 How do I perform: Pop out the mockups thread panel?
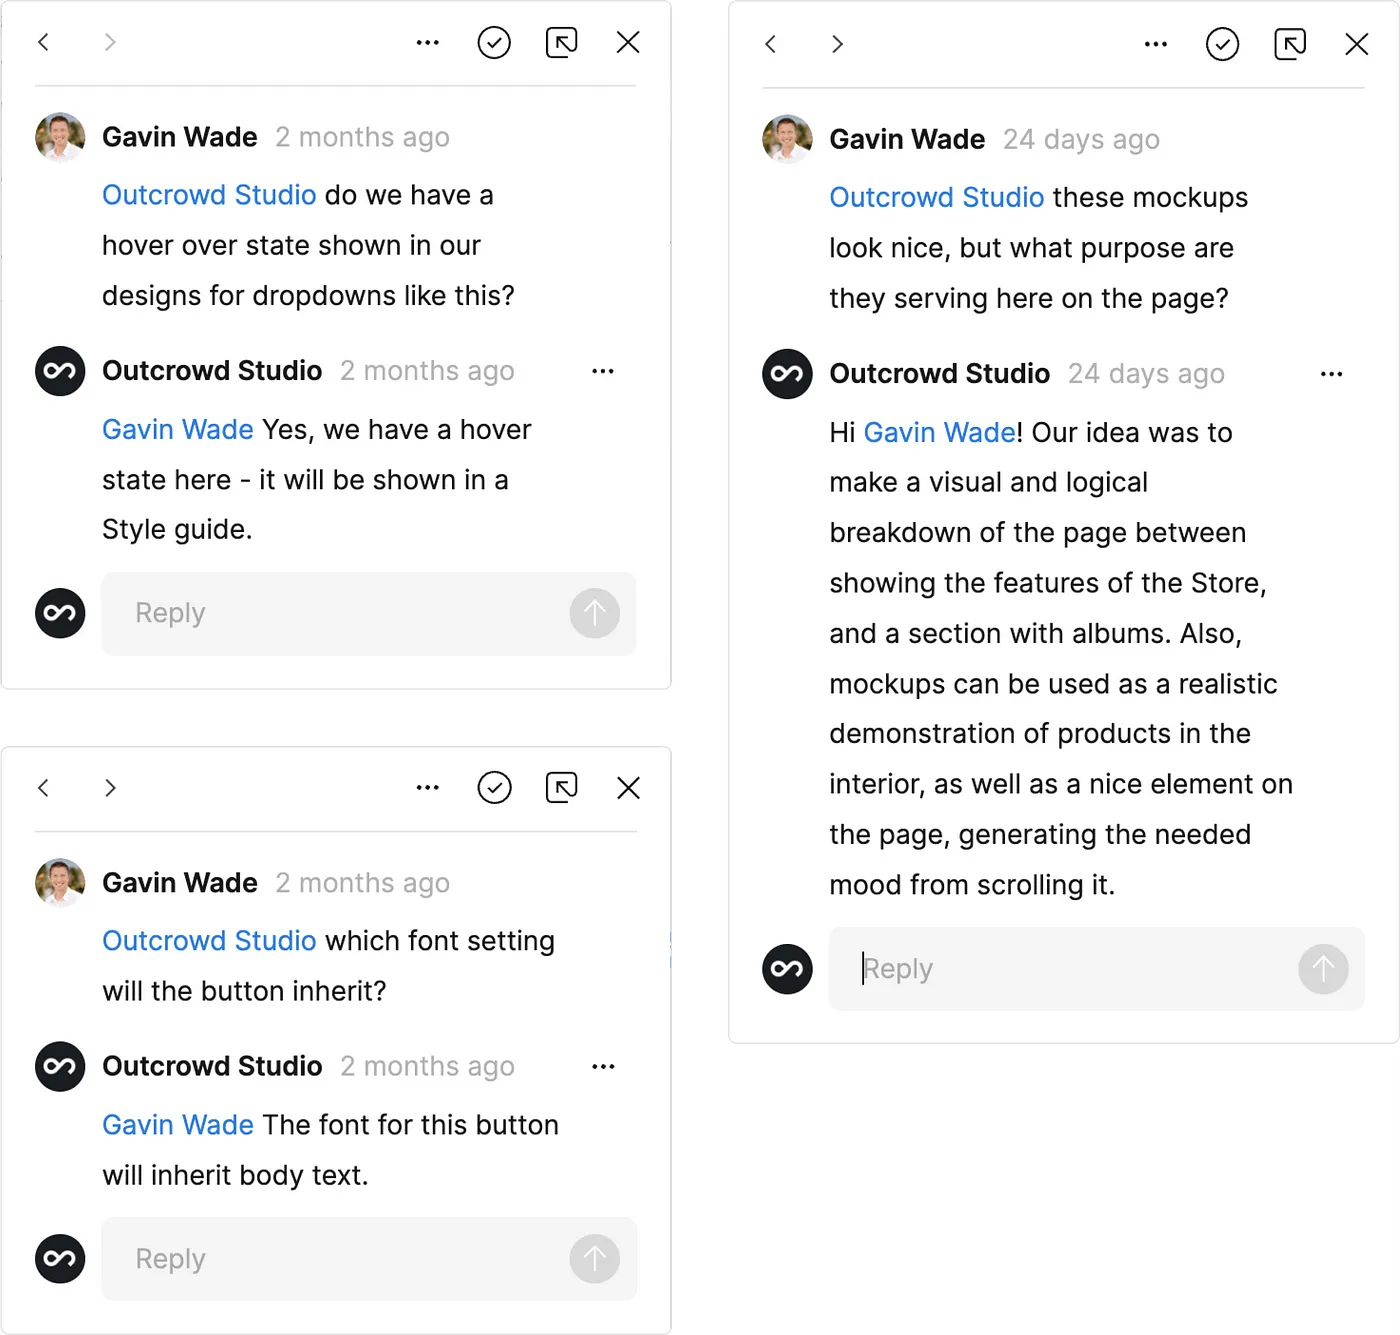1289,45
